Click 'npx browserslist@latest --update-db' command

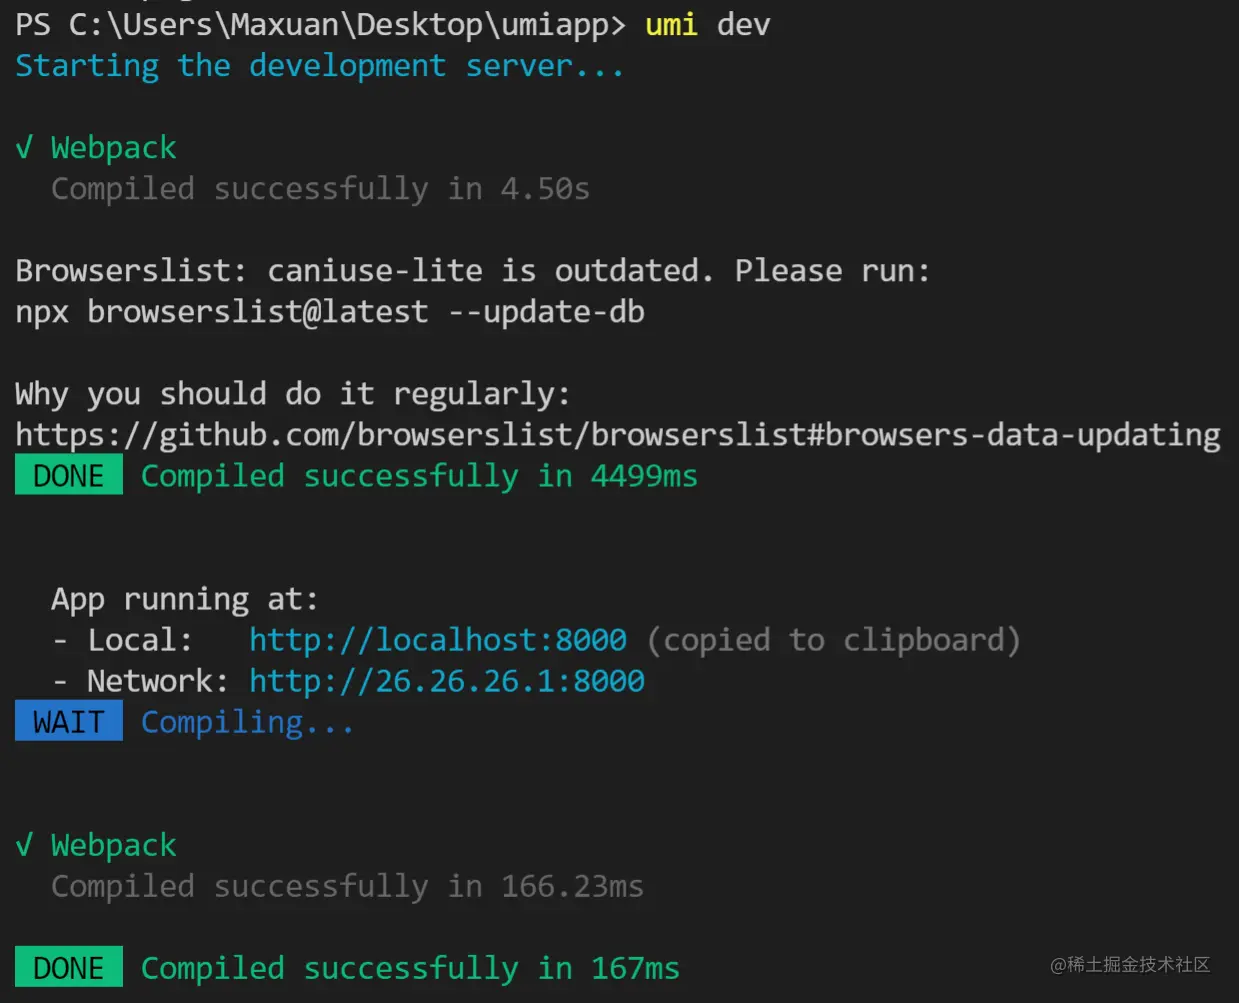330,312
